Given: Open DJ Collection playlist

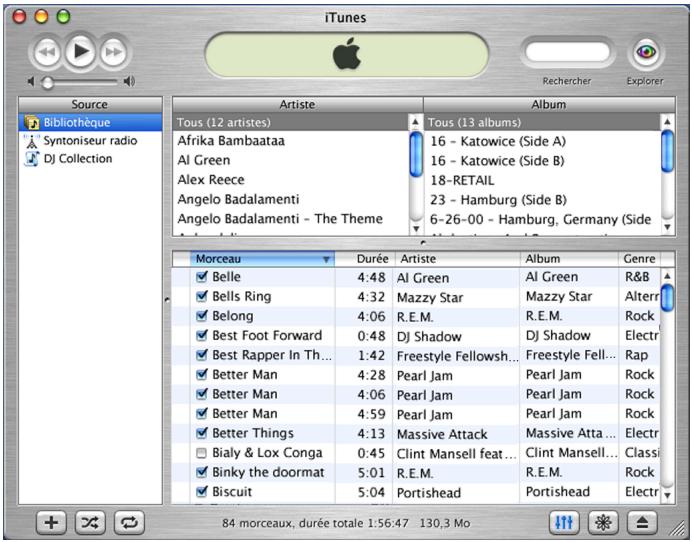Looking at the screenshot, I should (x=90, y=159).
